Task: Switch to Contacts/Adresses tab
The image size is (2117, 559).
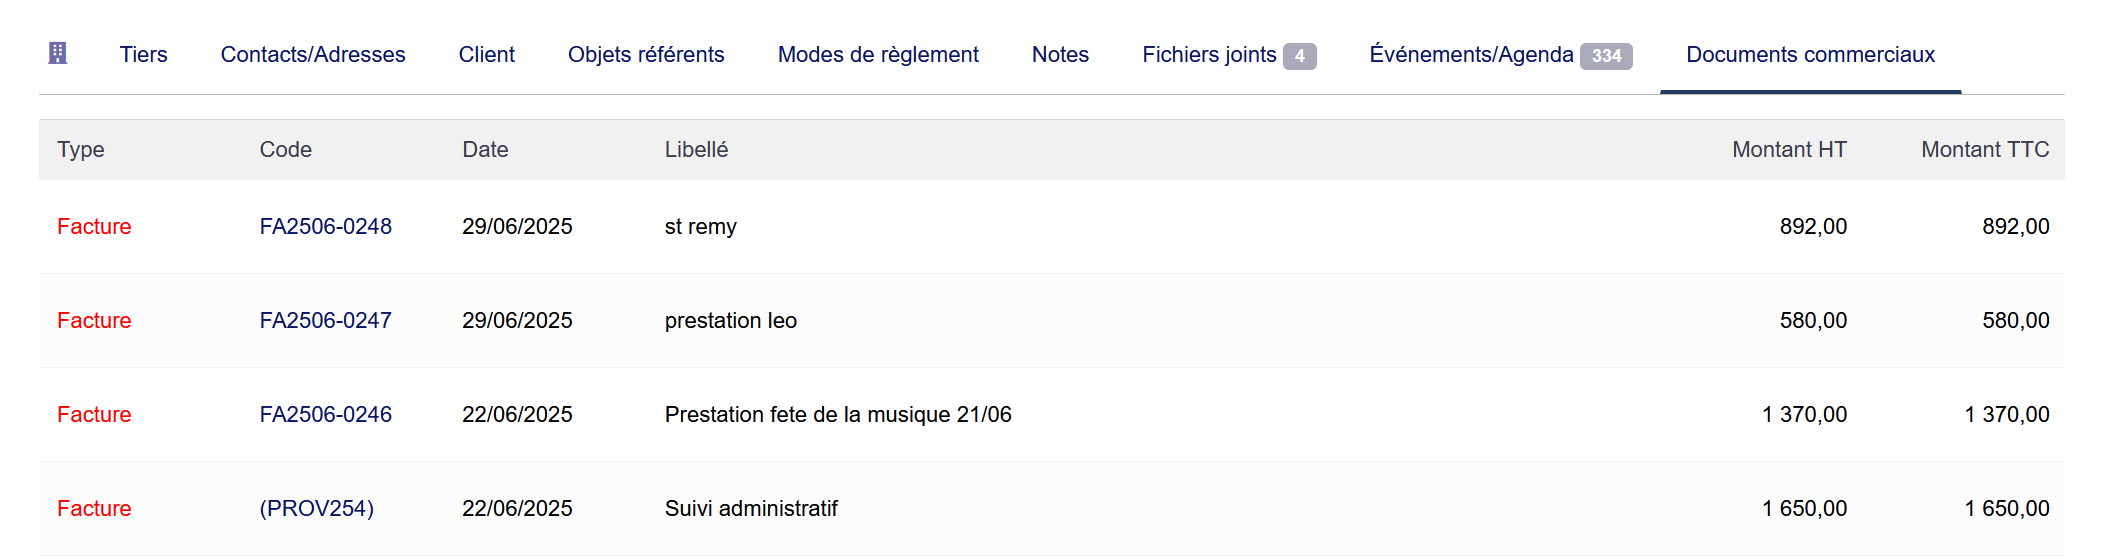Action: click(313, 55)
